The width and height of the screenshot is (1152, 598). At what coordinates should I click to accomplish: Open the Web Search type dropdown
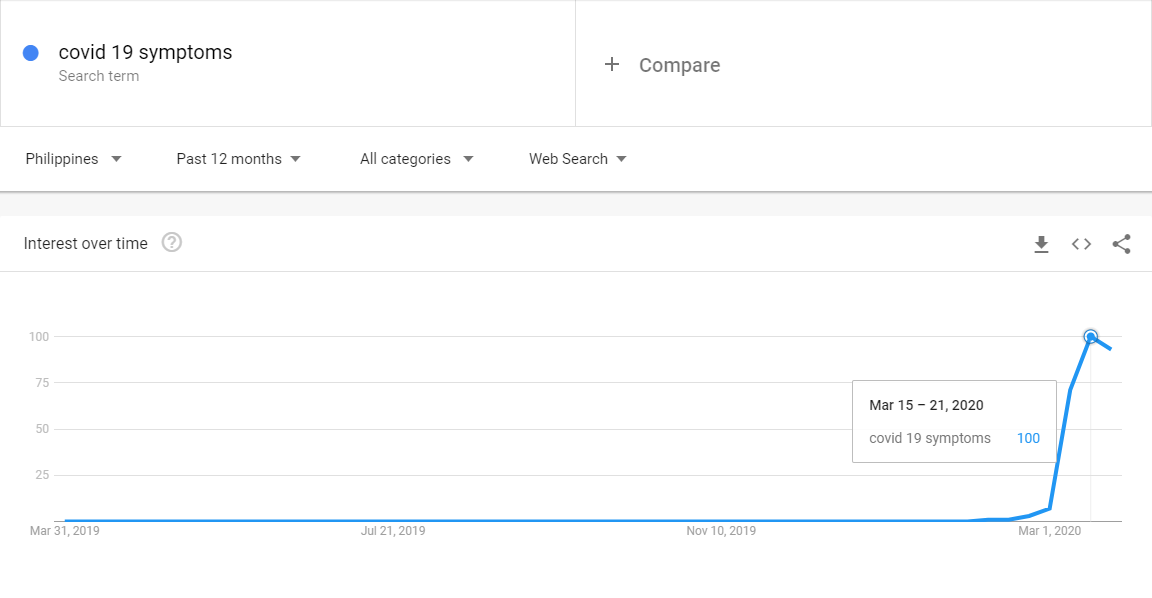(577, 159)
